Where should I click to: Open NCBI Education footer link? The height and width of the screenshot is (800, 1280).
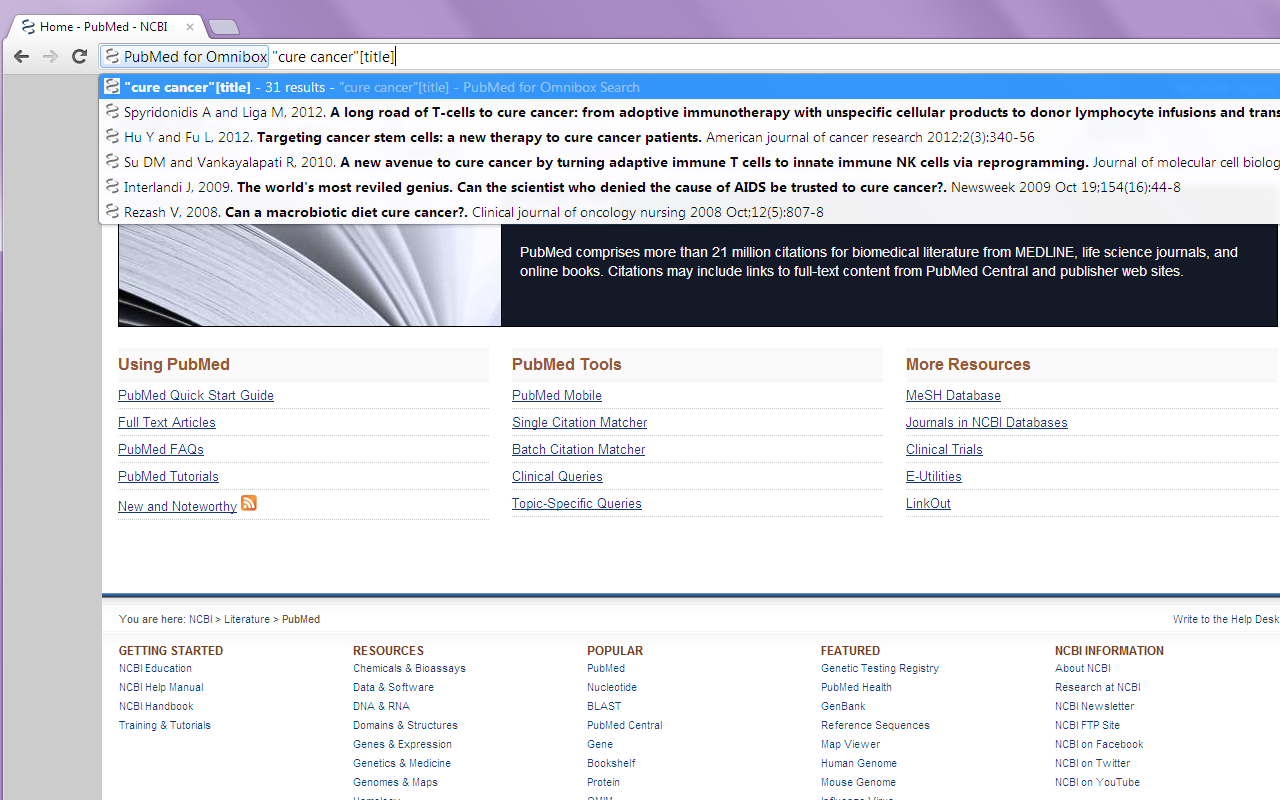(x=155, y=668)
